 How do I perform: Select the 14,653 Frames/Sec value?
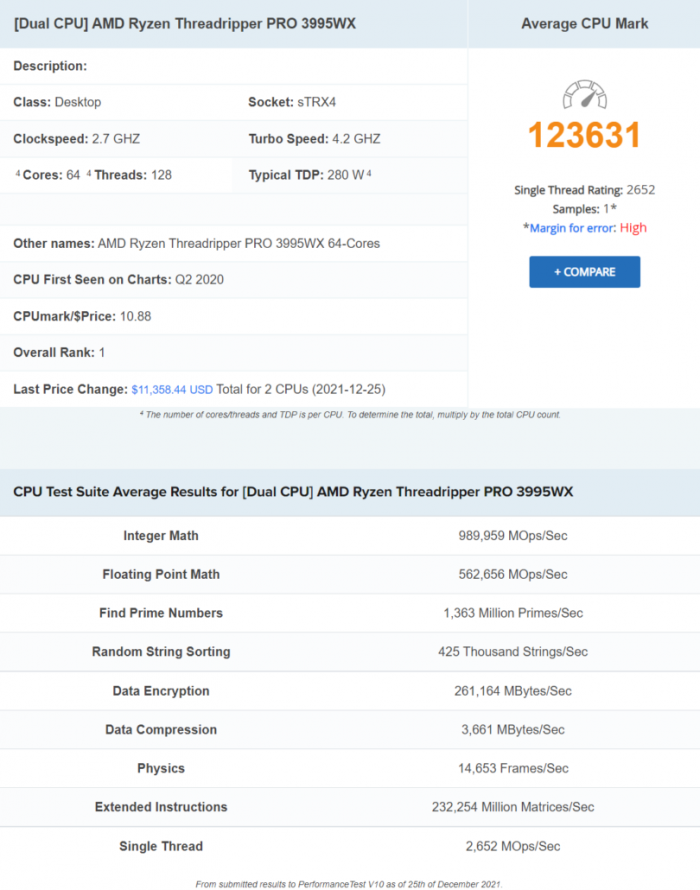(513, 769)
